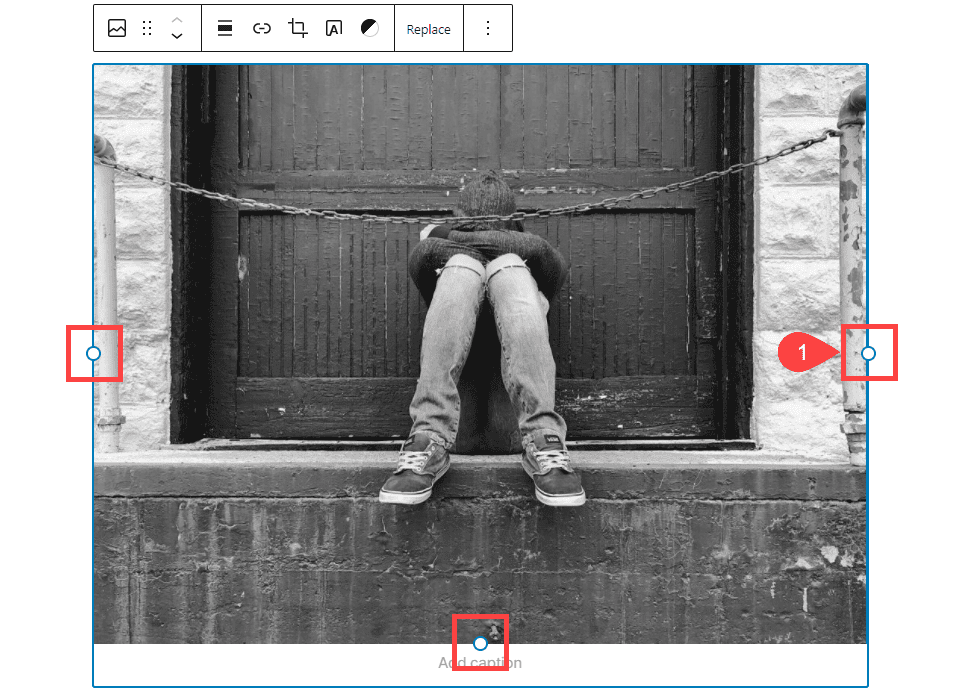This screenshot has height=697, width=960.
Task: Move the image block up with the up chevron
Action: click(x=177, y=21)
